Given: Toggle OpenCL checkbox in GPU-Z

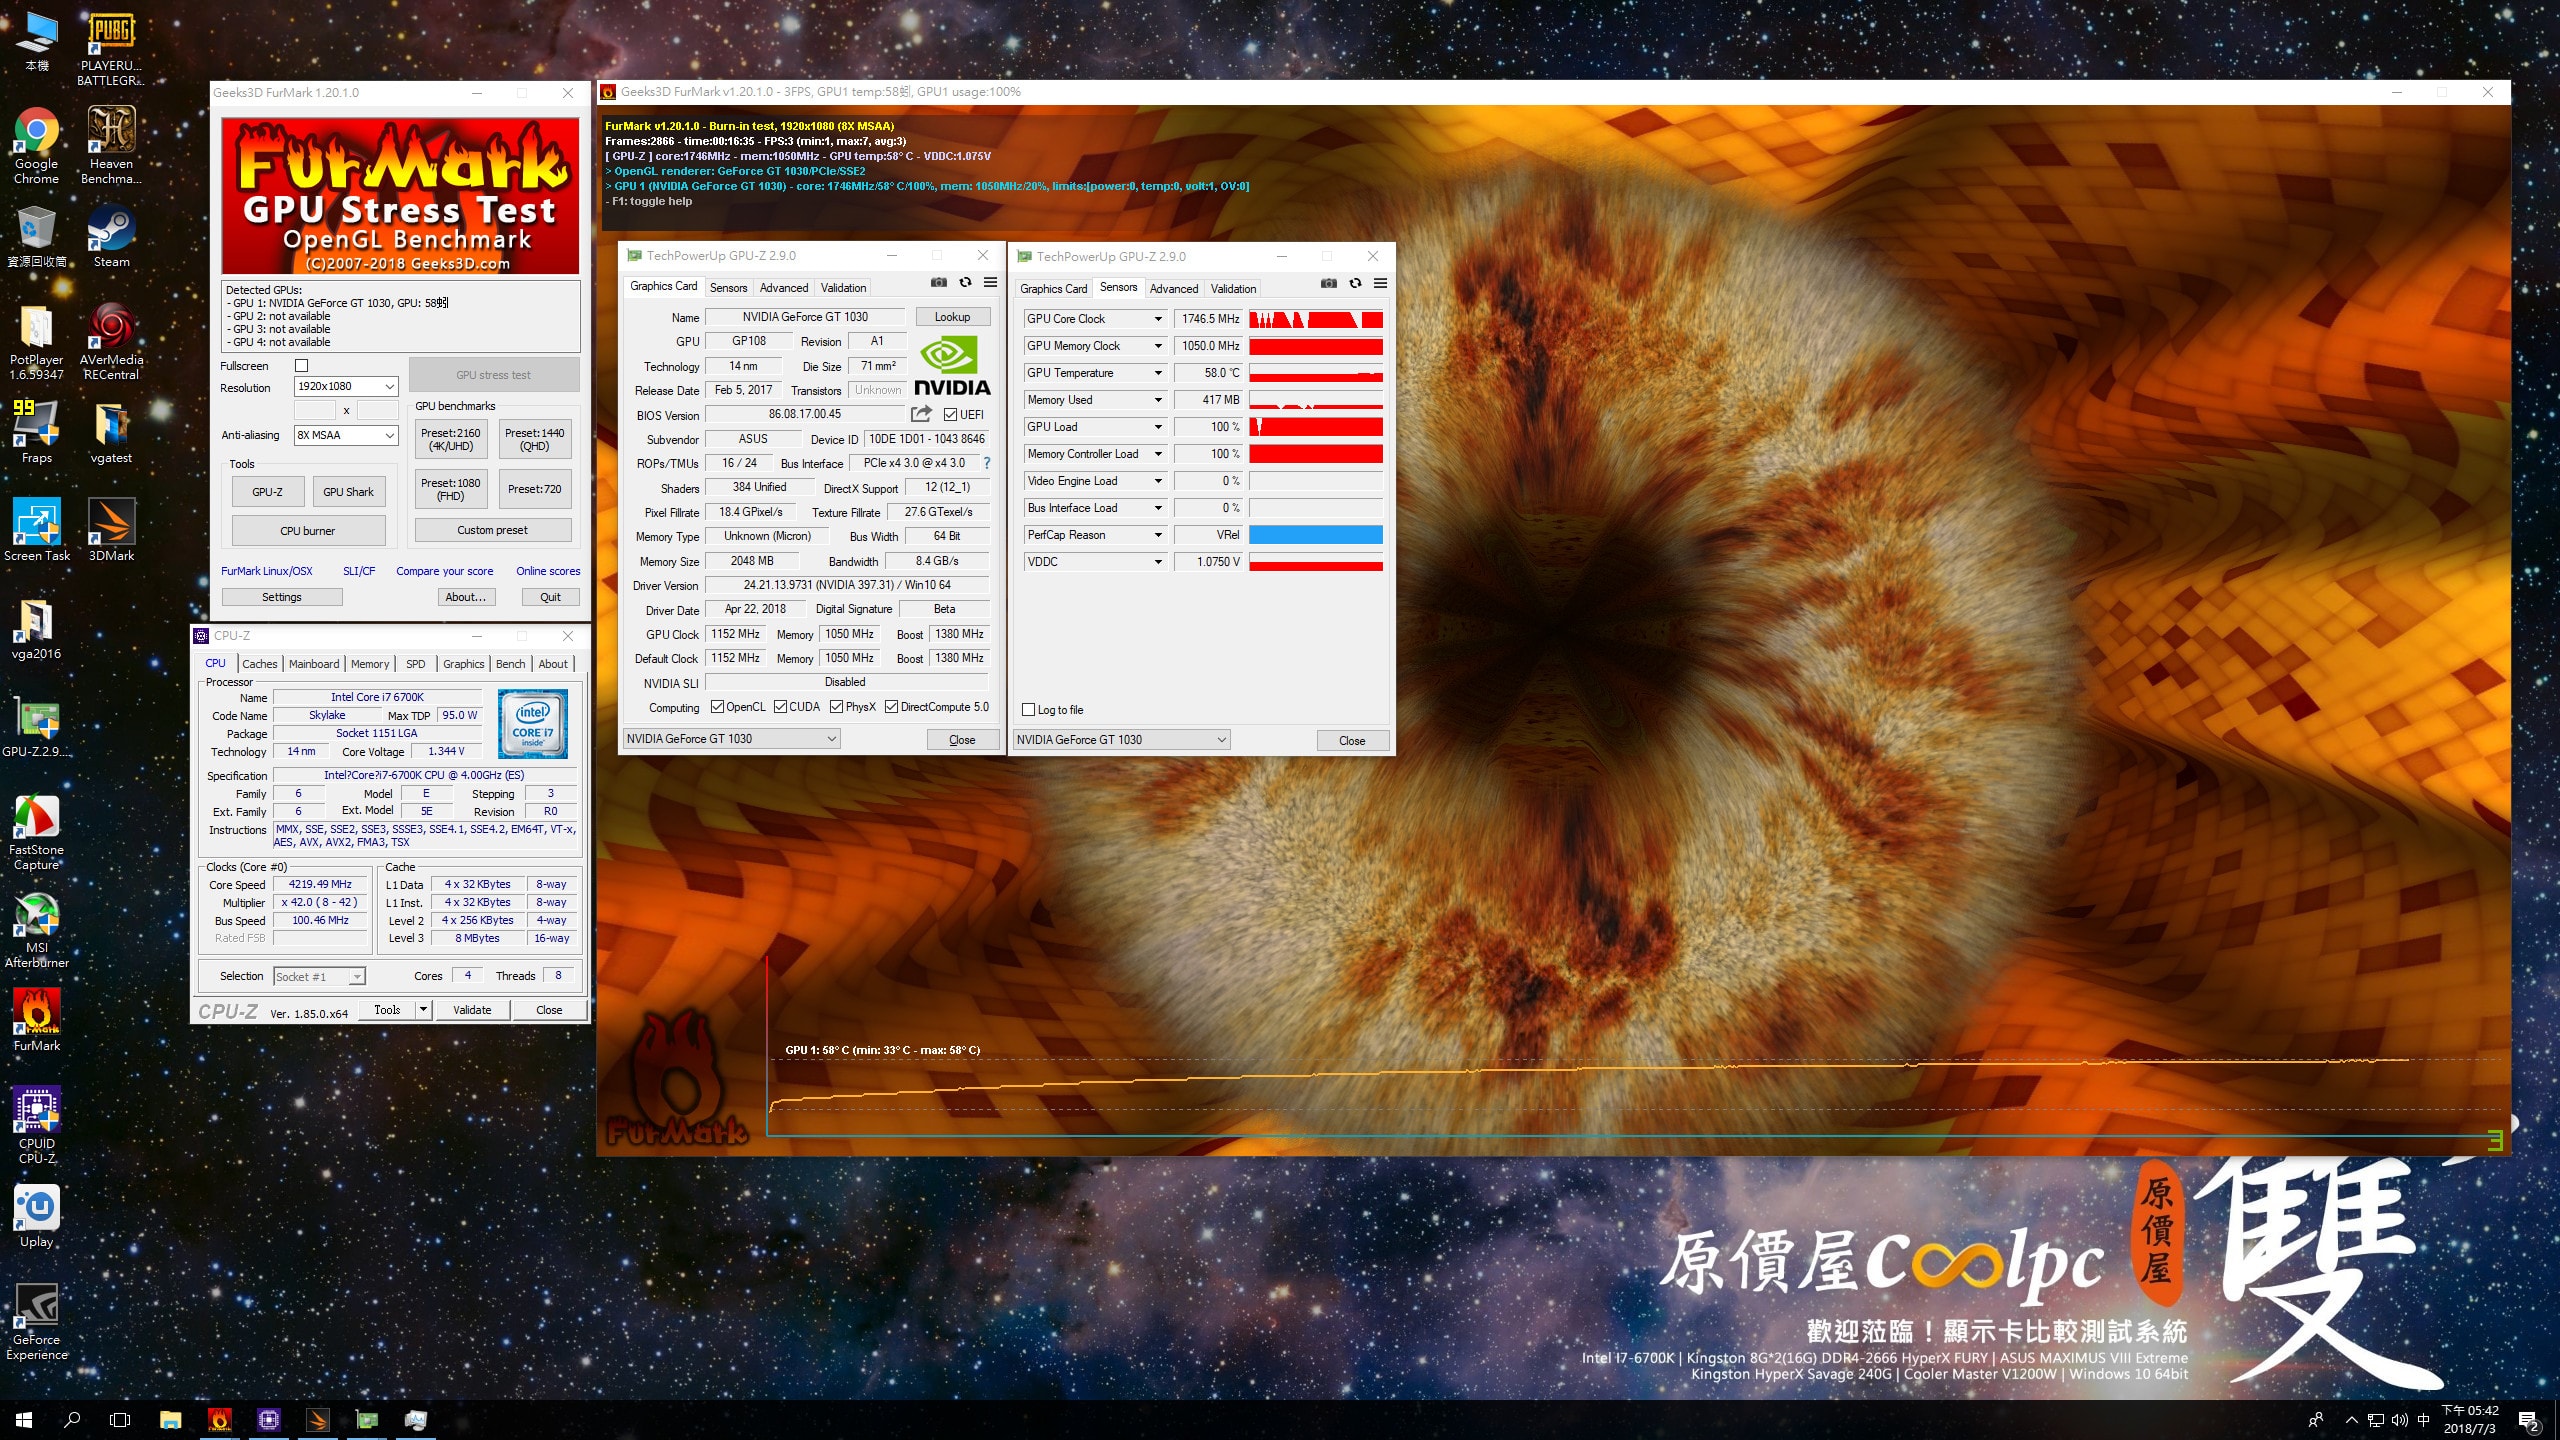Looking at the screenshot, I should [717, 707].
